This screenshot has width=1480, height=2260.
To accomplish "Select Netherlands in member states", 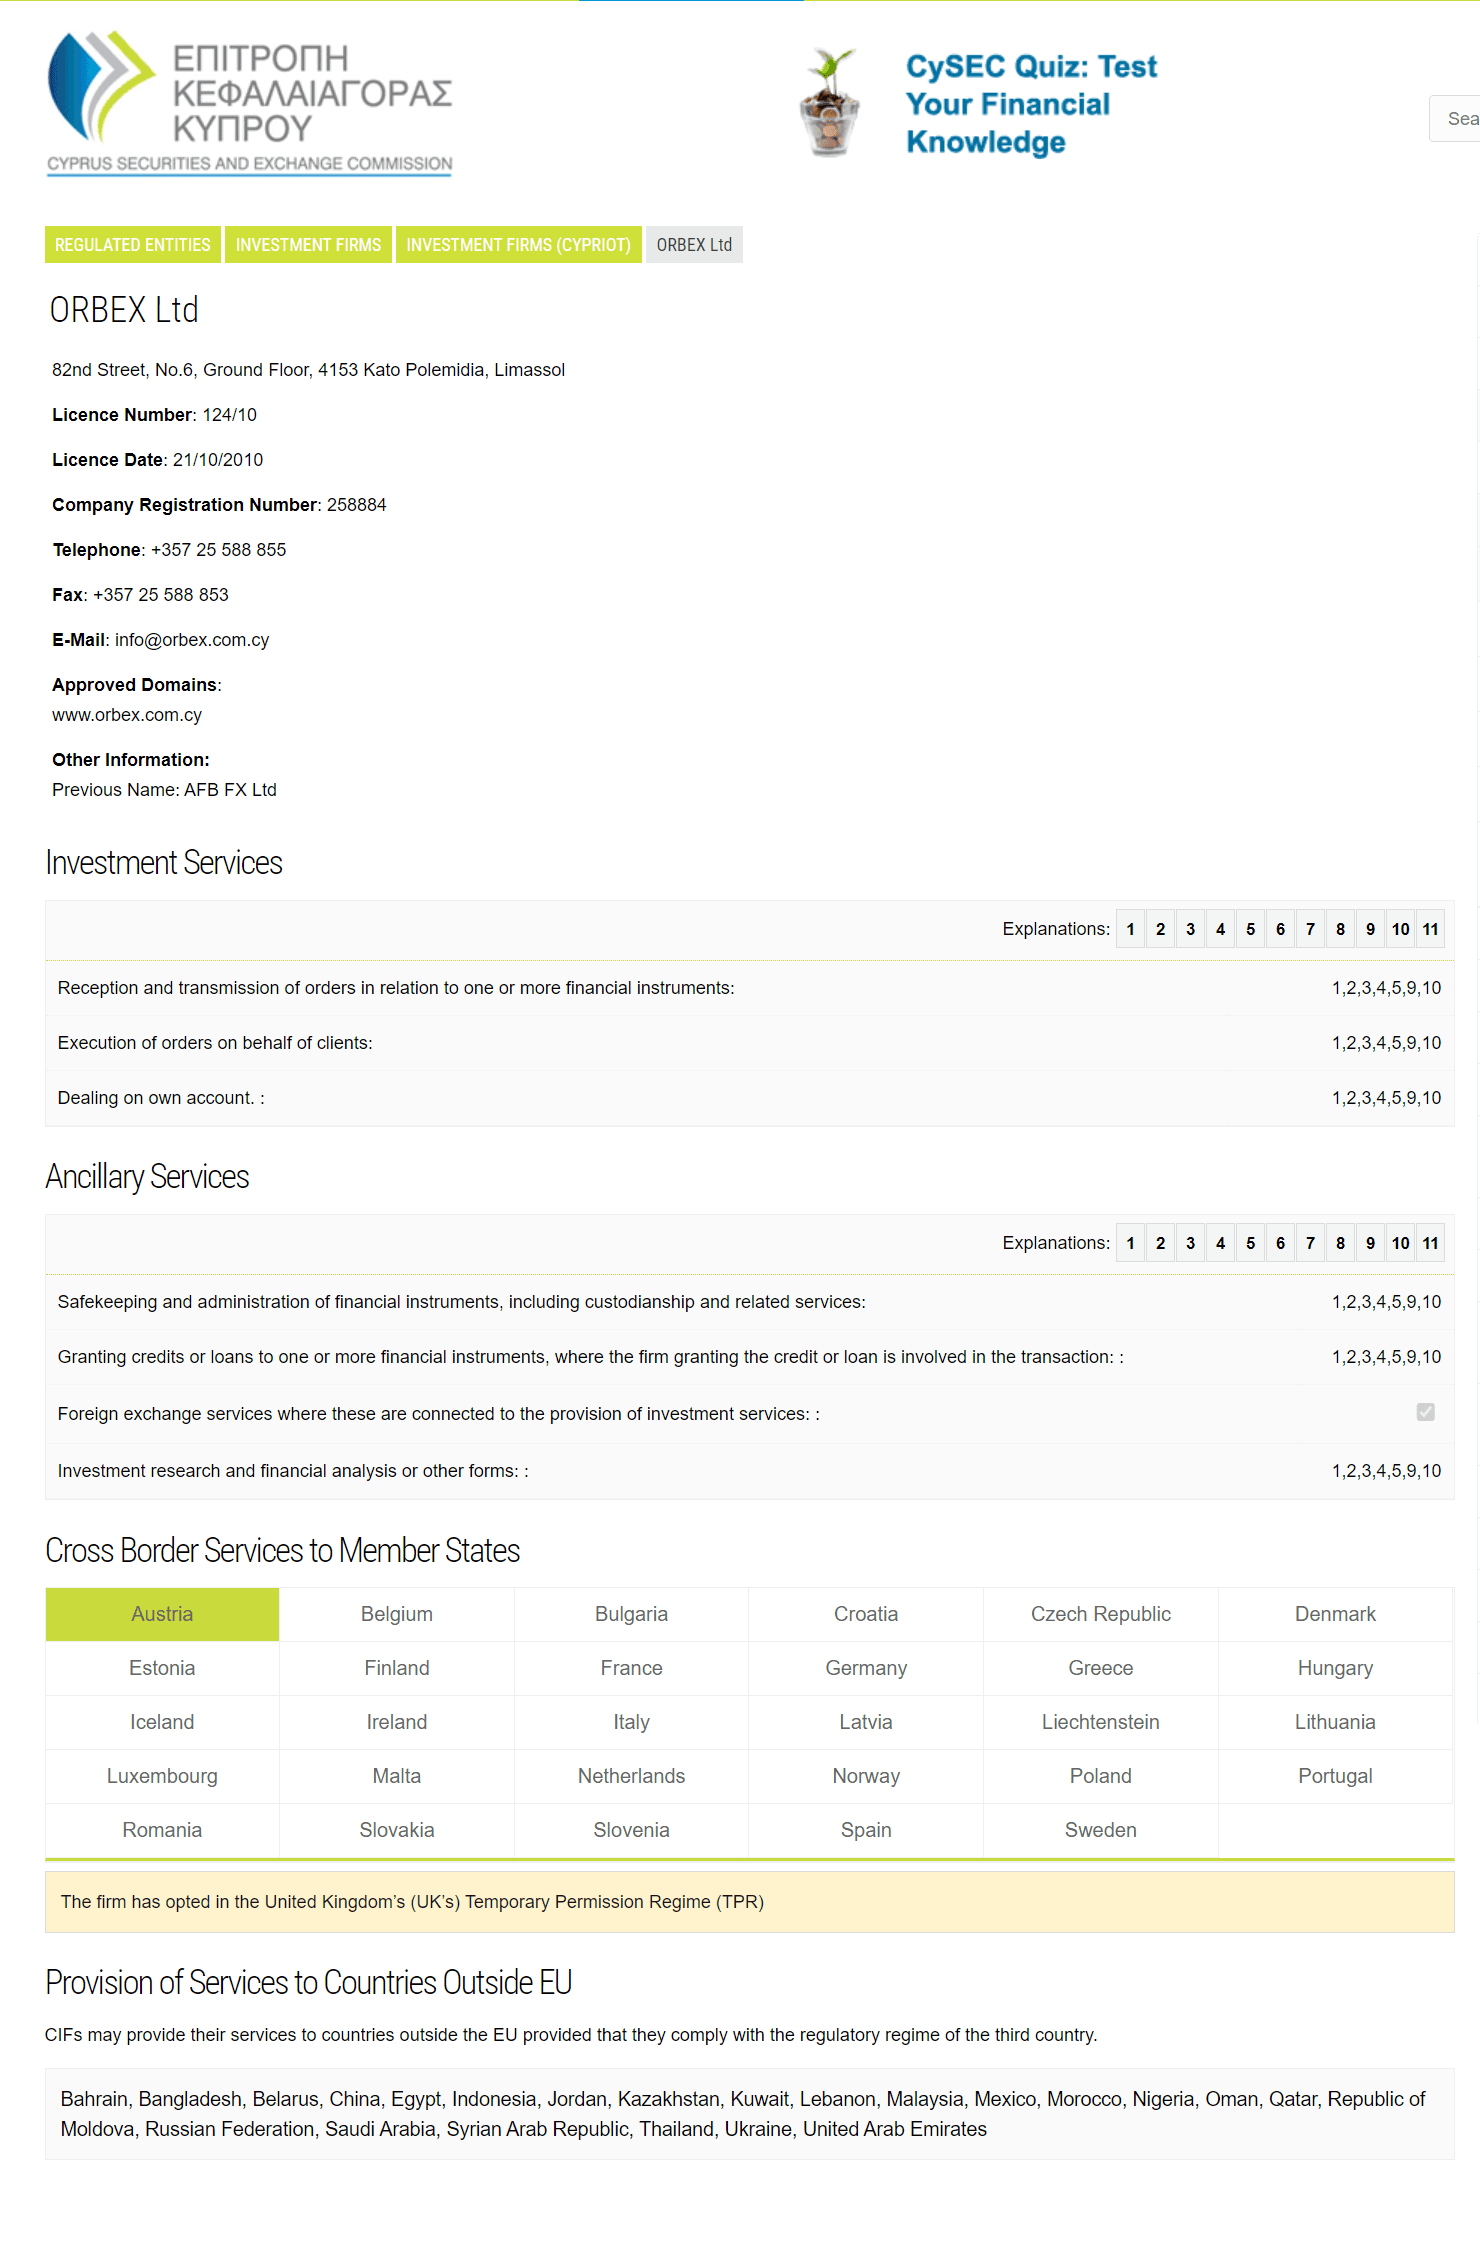I will coord(631,1776).
